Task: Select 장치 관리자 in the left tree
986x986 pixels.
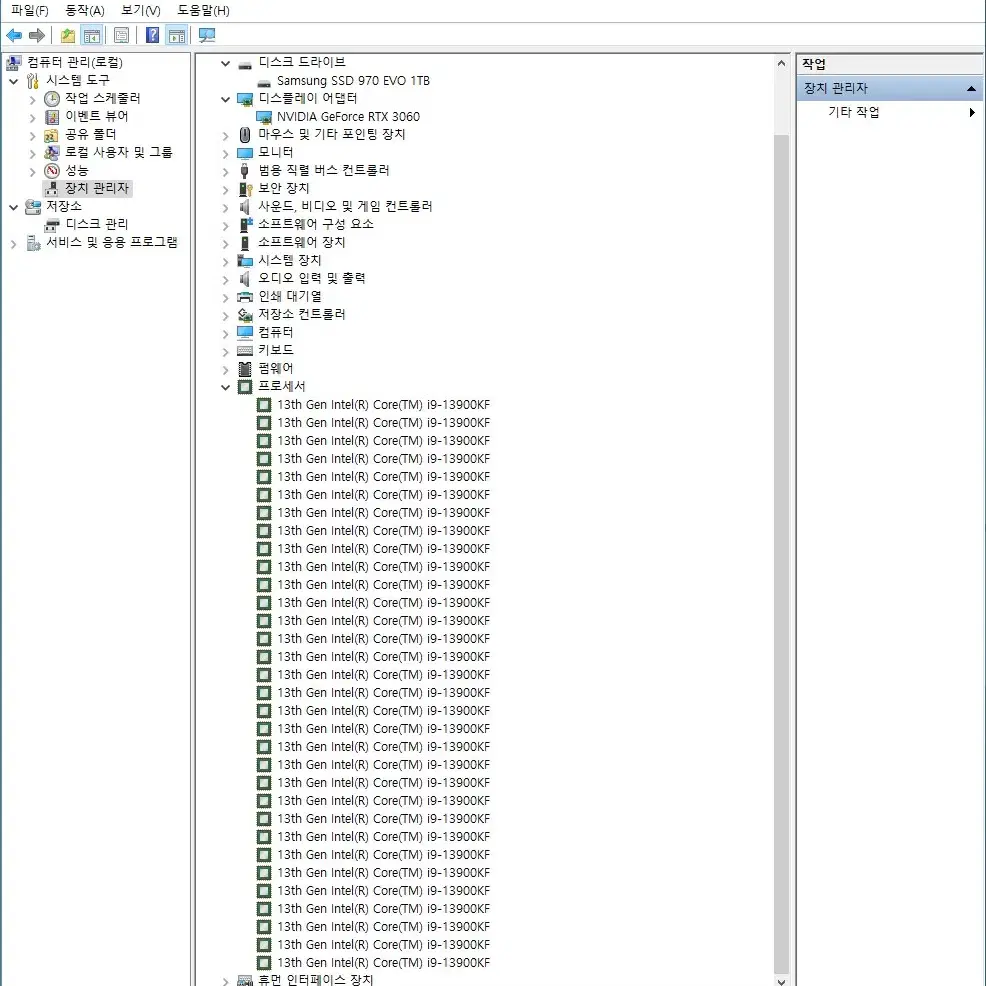Action: (97, 188)
